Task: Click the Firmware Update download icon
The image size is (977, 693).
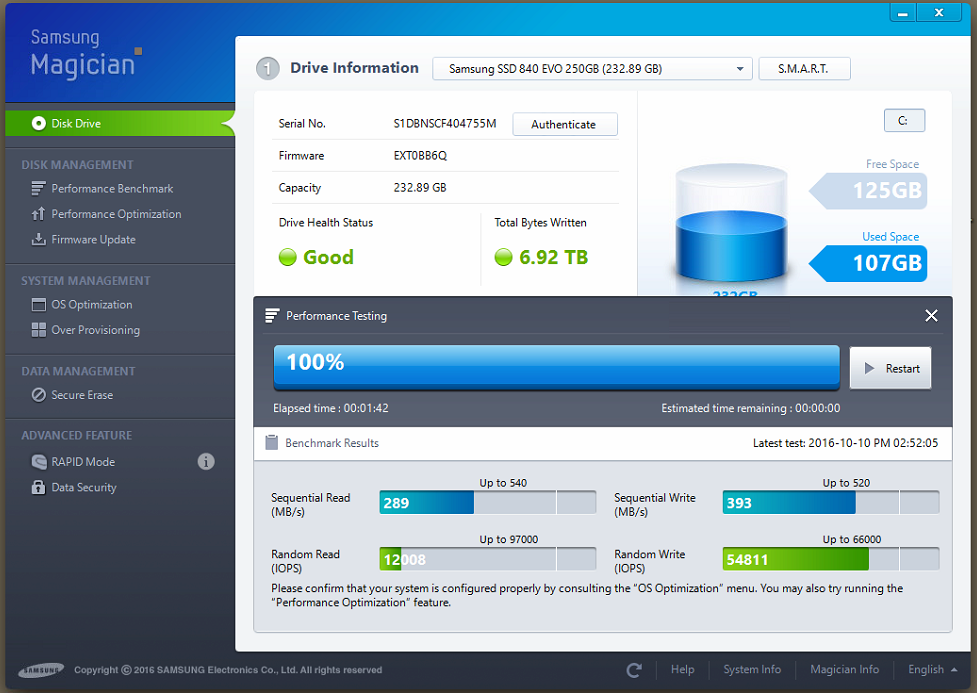Action: (39, 240)
